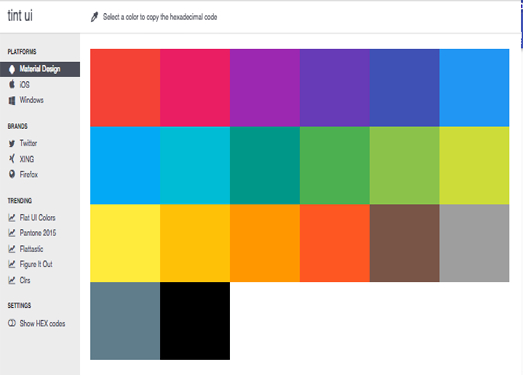Copy the teal color swatch

[x=265, y=165]
